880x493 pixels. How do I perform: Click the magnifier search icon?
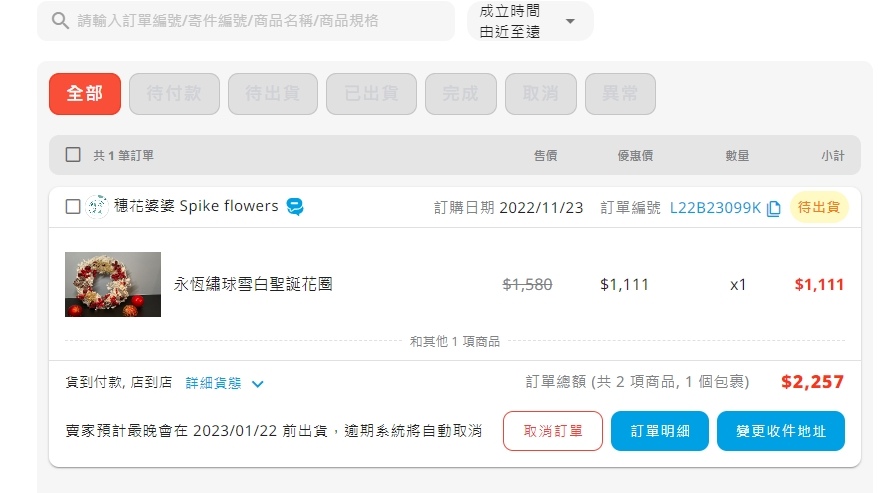(x=60, y=21)
